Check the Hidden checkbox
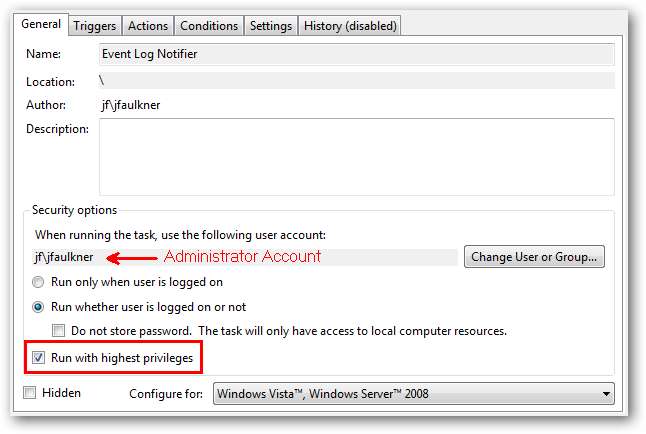The image size is (646, 434). tap(30, 393)
